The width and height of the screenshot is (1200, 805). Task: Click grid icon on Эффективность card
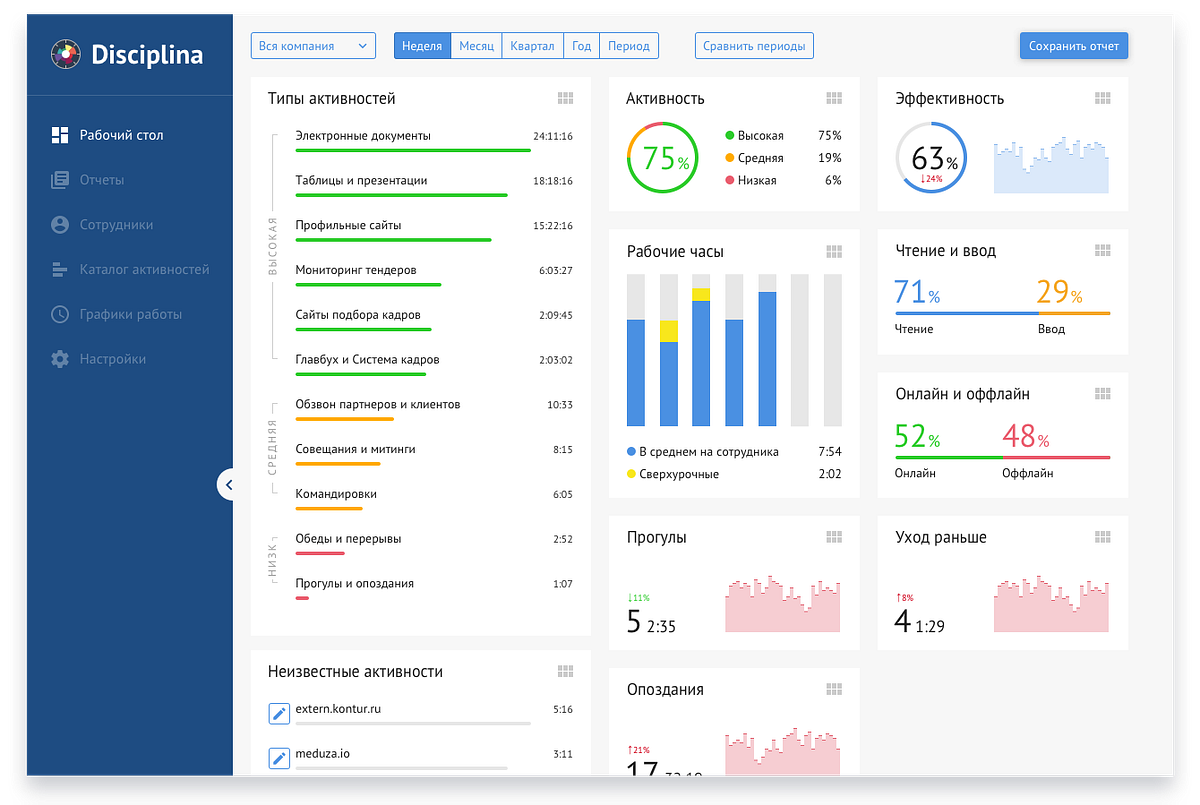tap(1103, 98)
